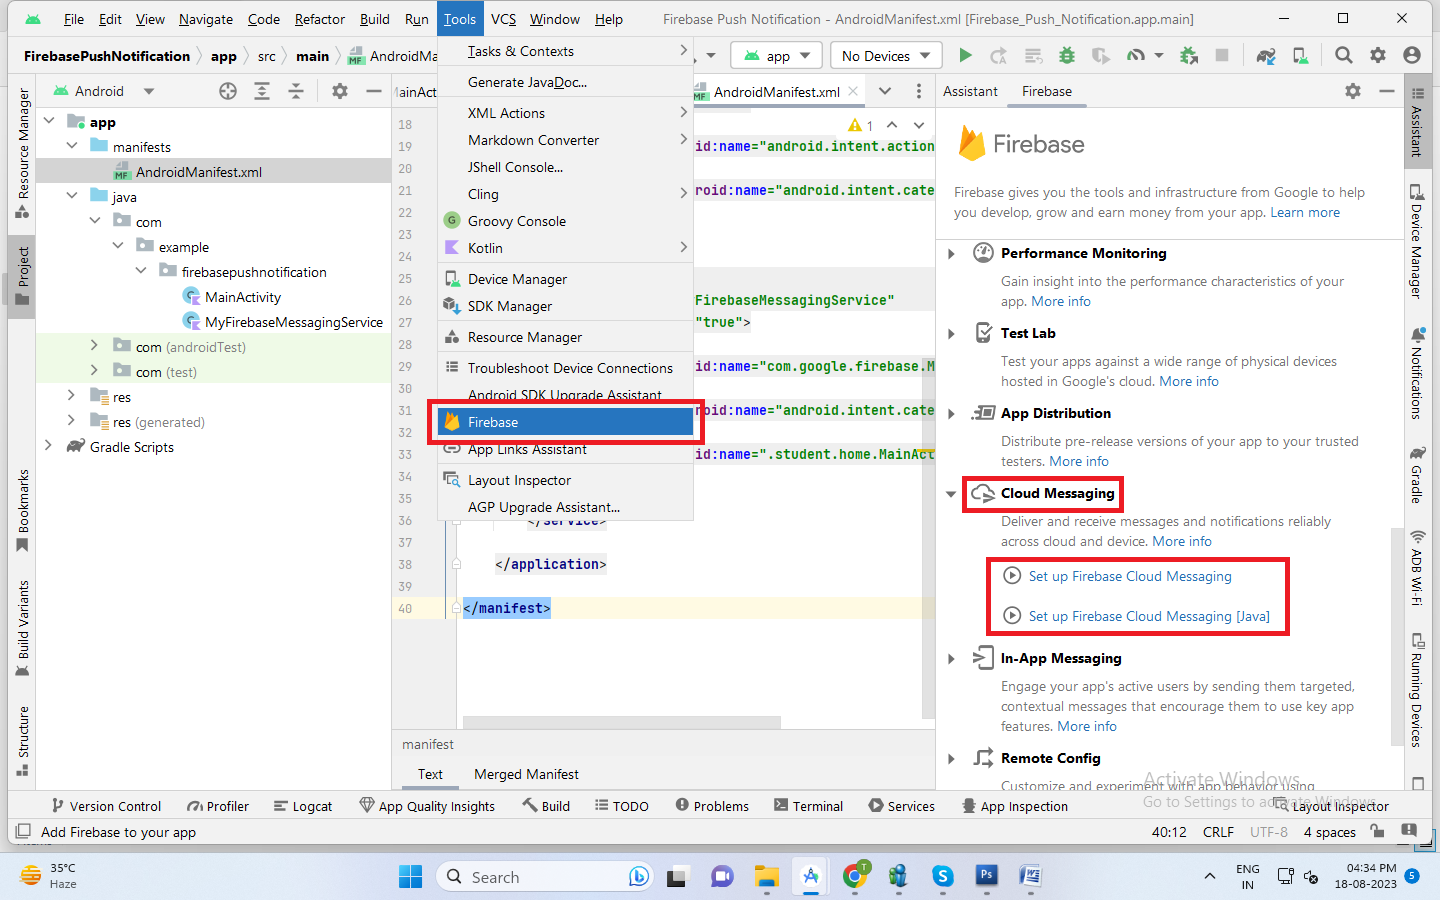The width and height of the screenshot is (1440, 900).
Task: Open Device Manager icon in main toolbar
Action: [x=1300, y=56]
